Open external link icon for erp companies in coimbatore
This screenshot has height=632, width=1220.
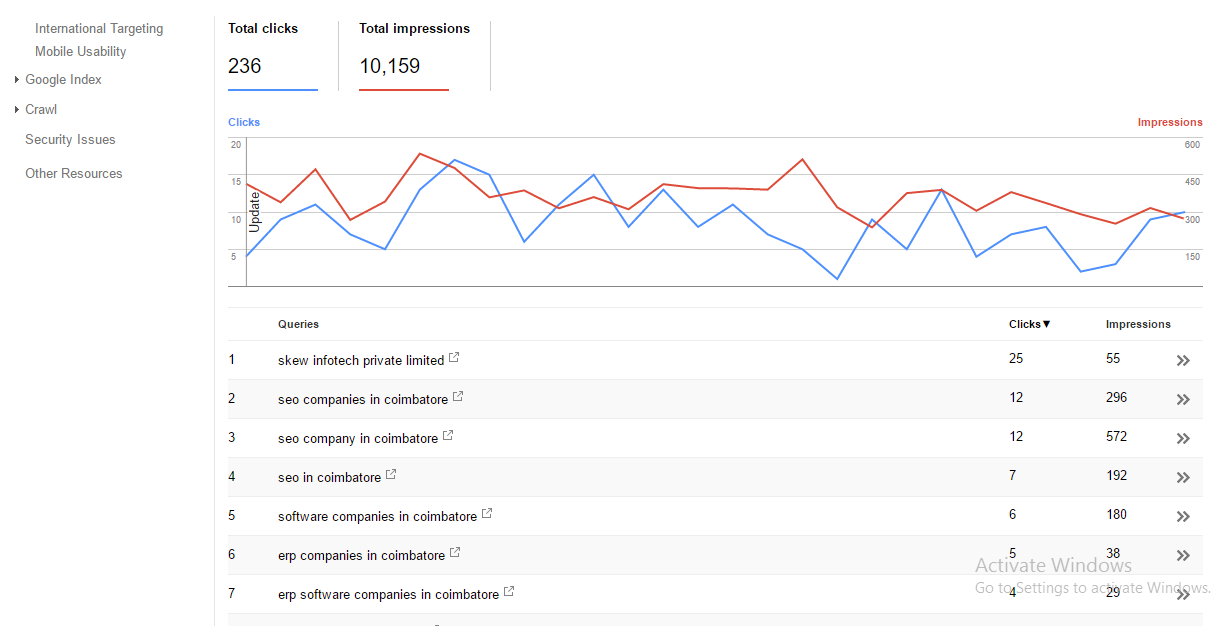455,553
